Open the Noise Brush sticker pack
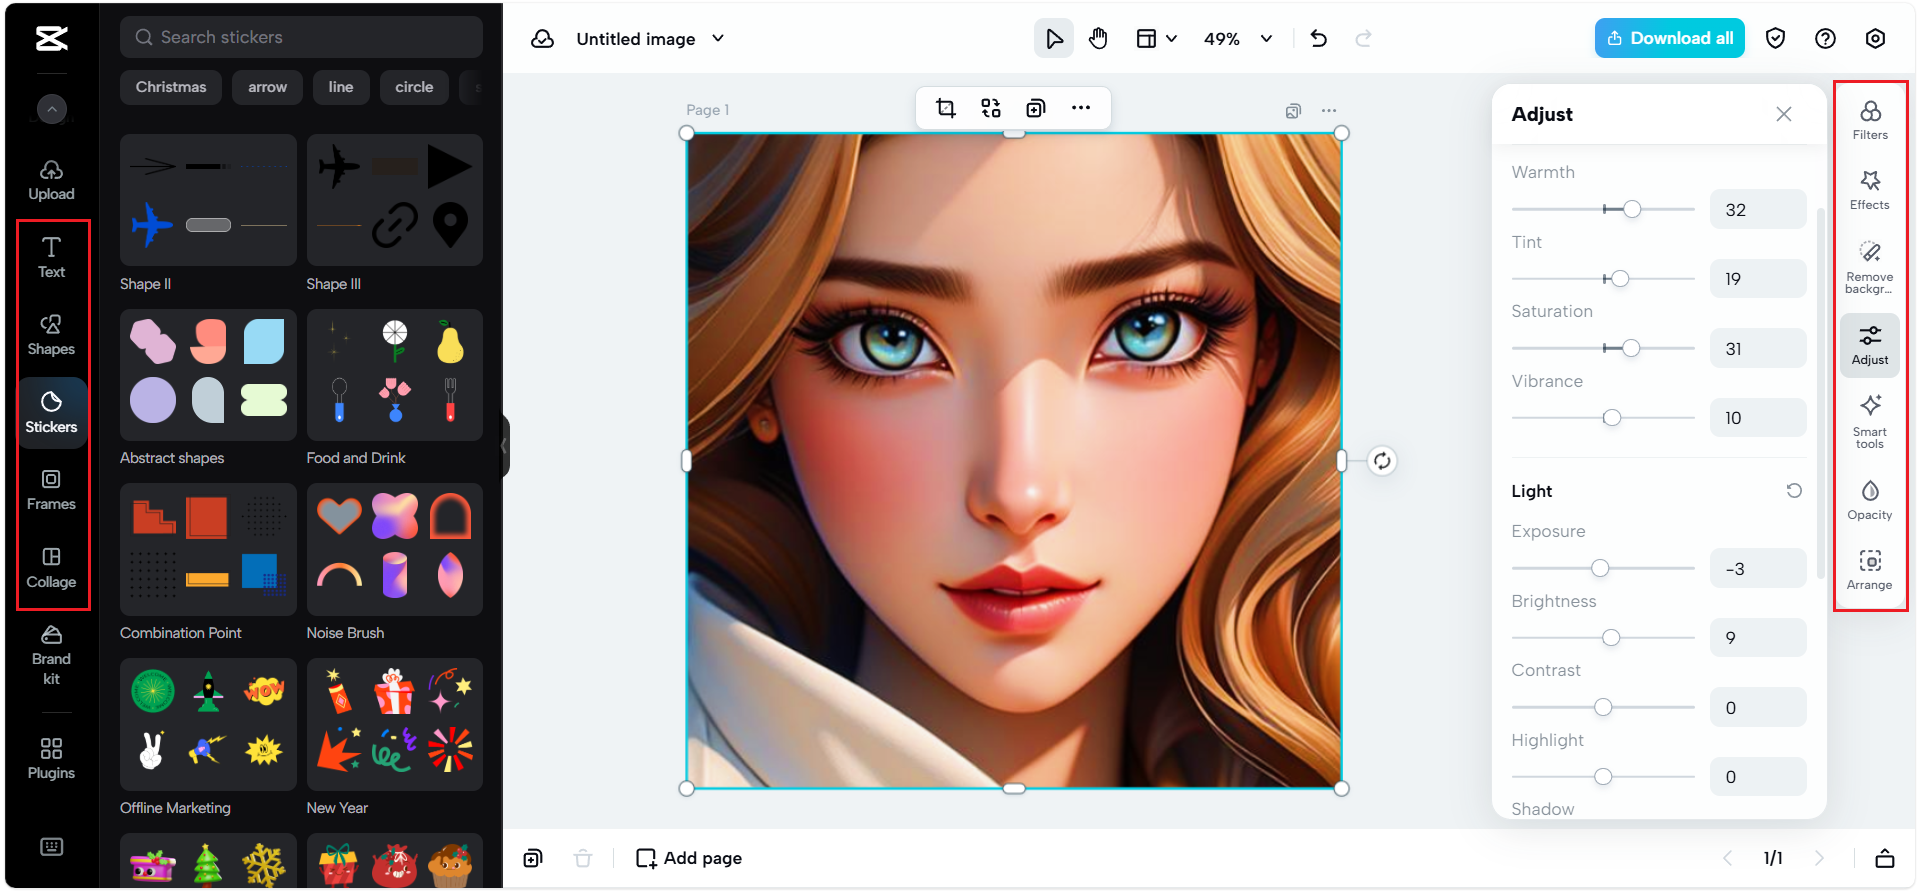Image resolution: width=1920 pixels, height=893 pixels. pos(395,550)
